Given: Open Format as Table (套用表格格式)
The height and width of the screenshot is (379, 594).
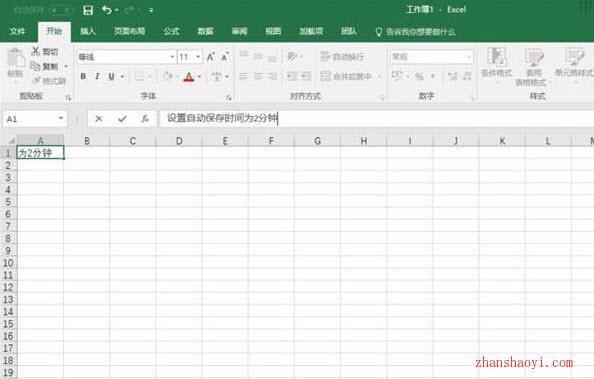Looking at the screenshot, I should click(533, 67).
